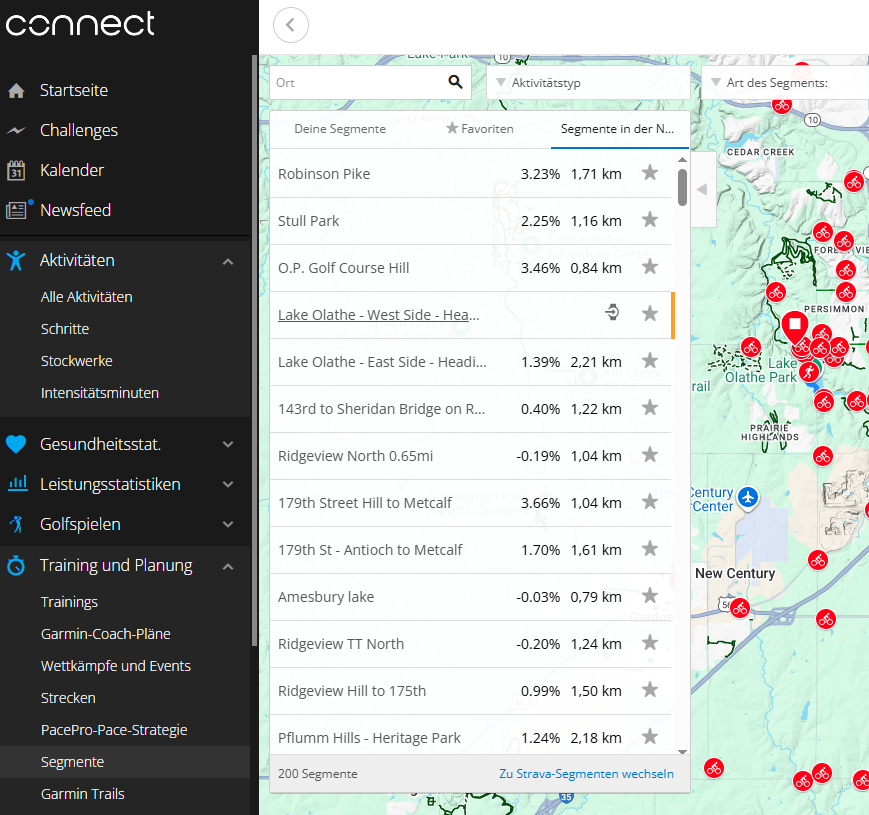The image size is (869, 815).
Task: Click the airport marker near New Century on map
Action: pyautogui.click(x=748, y=497)
